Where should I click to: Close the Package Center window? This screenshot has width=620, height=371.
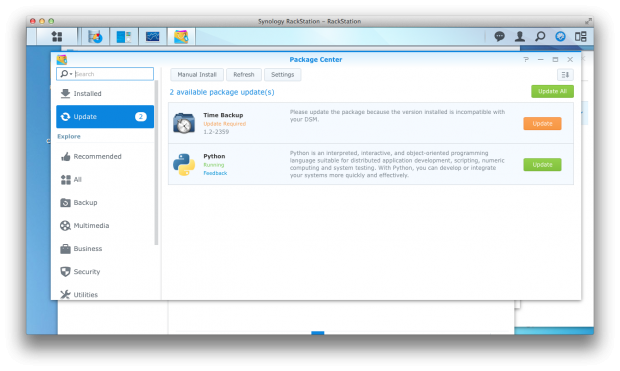[x=570, y=59]
